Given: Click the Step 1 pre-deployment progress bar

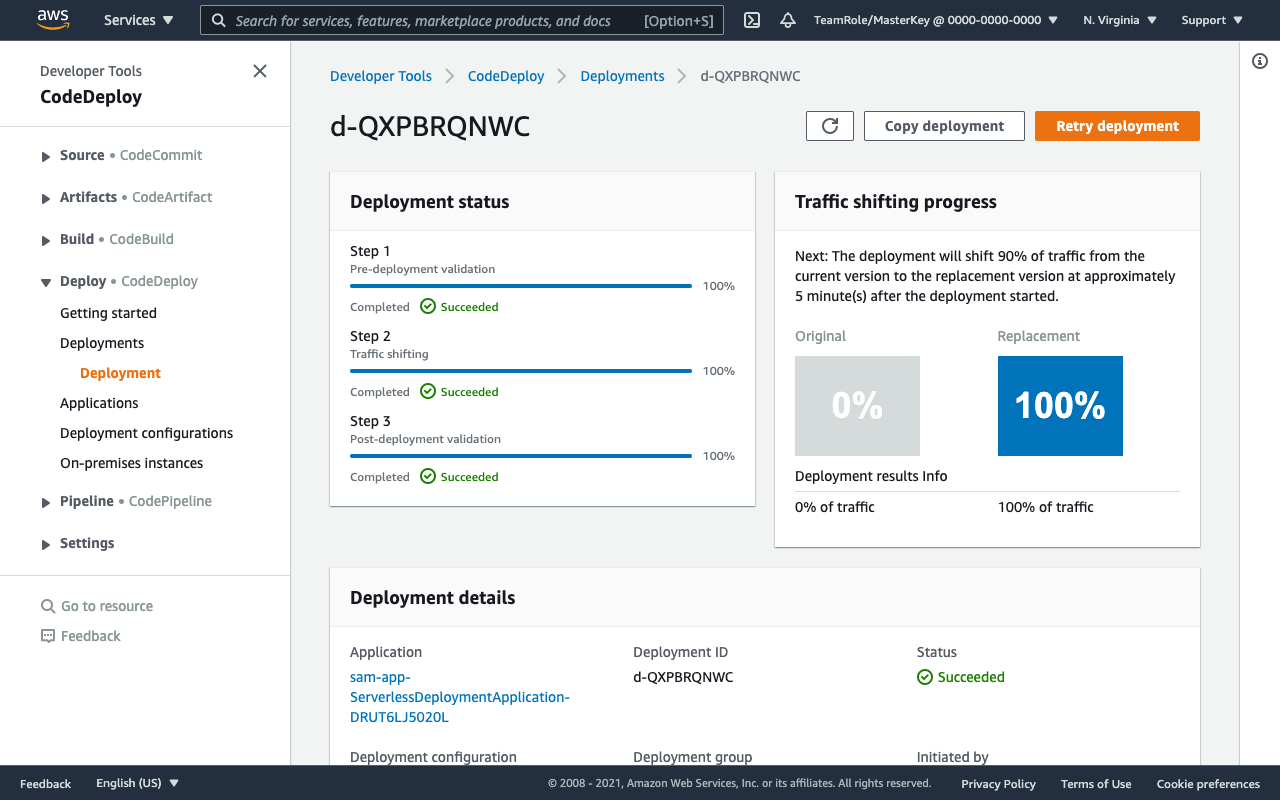Looking at the screenshot, I should coord(521,286).
